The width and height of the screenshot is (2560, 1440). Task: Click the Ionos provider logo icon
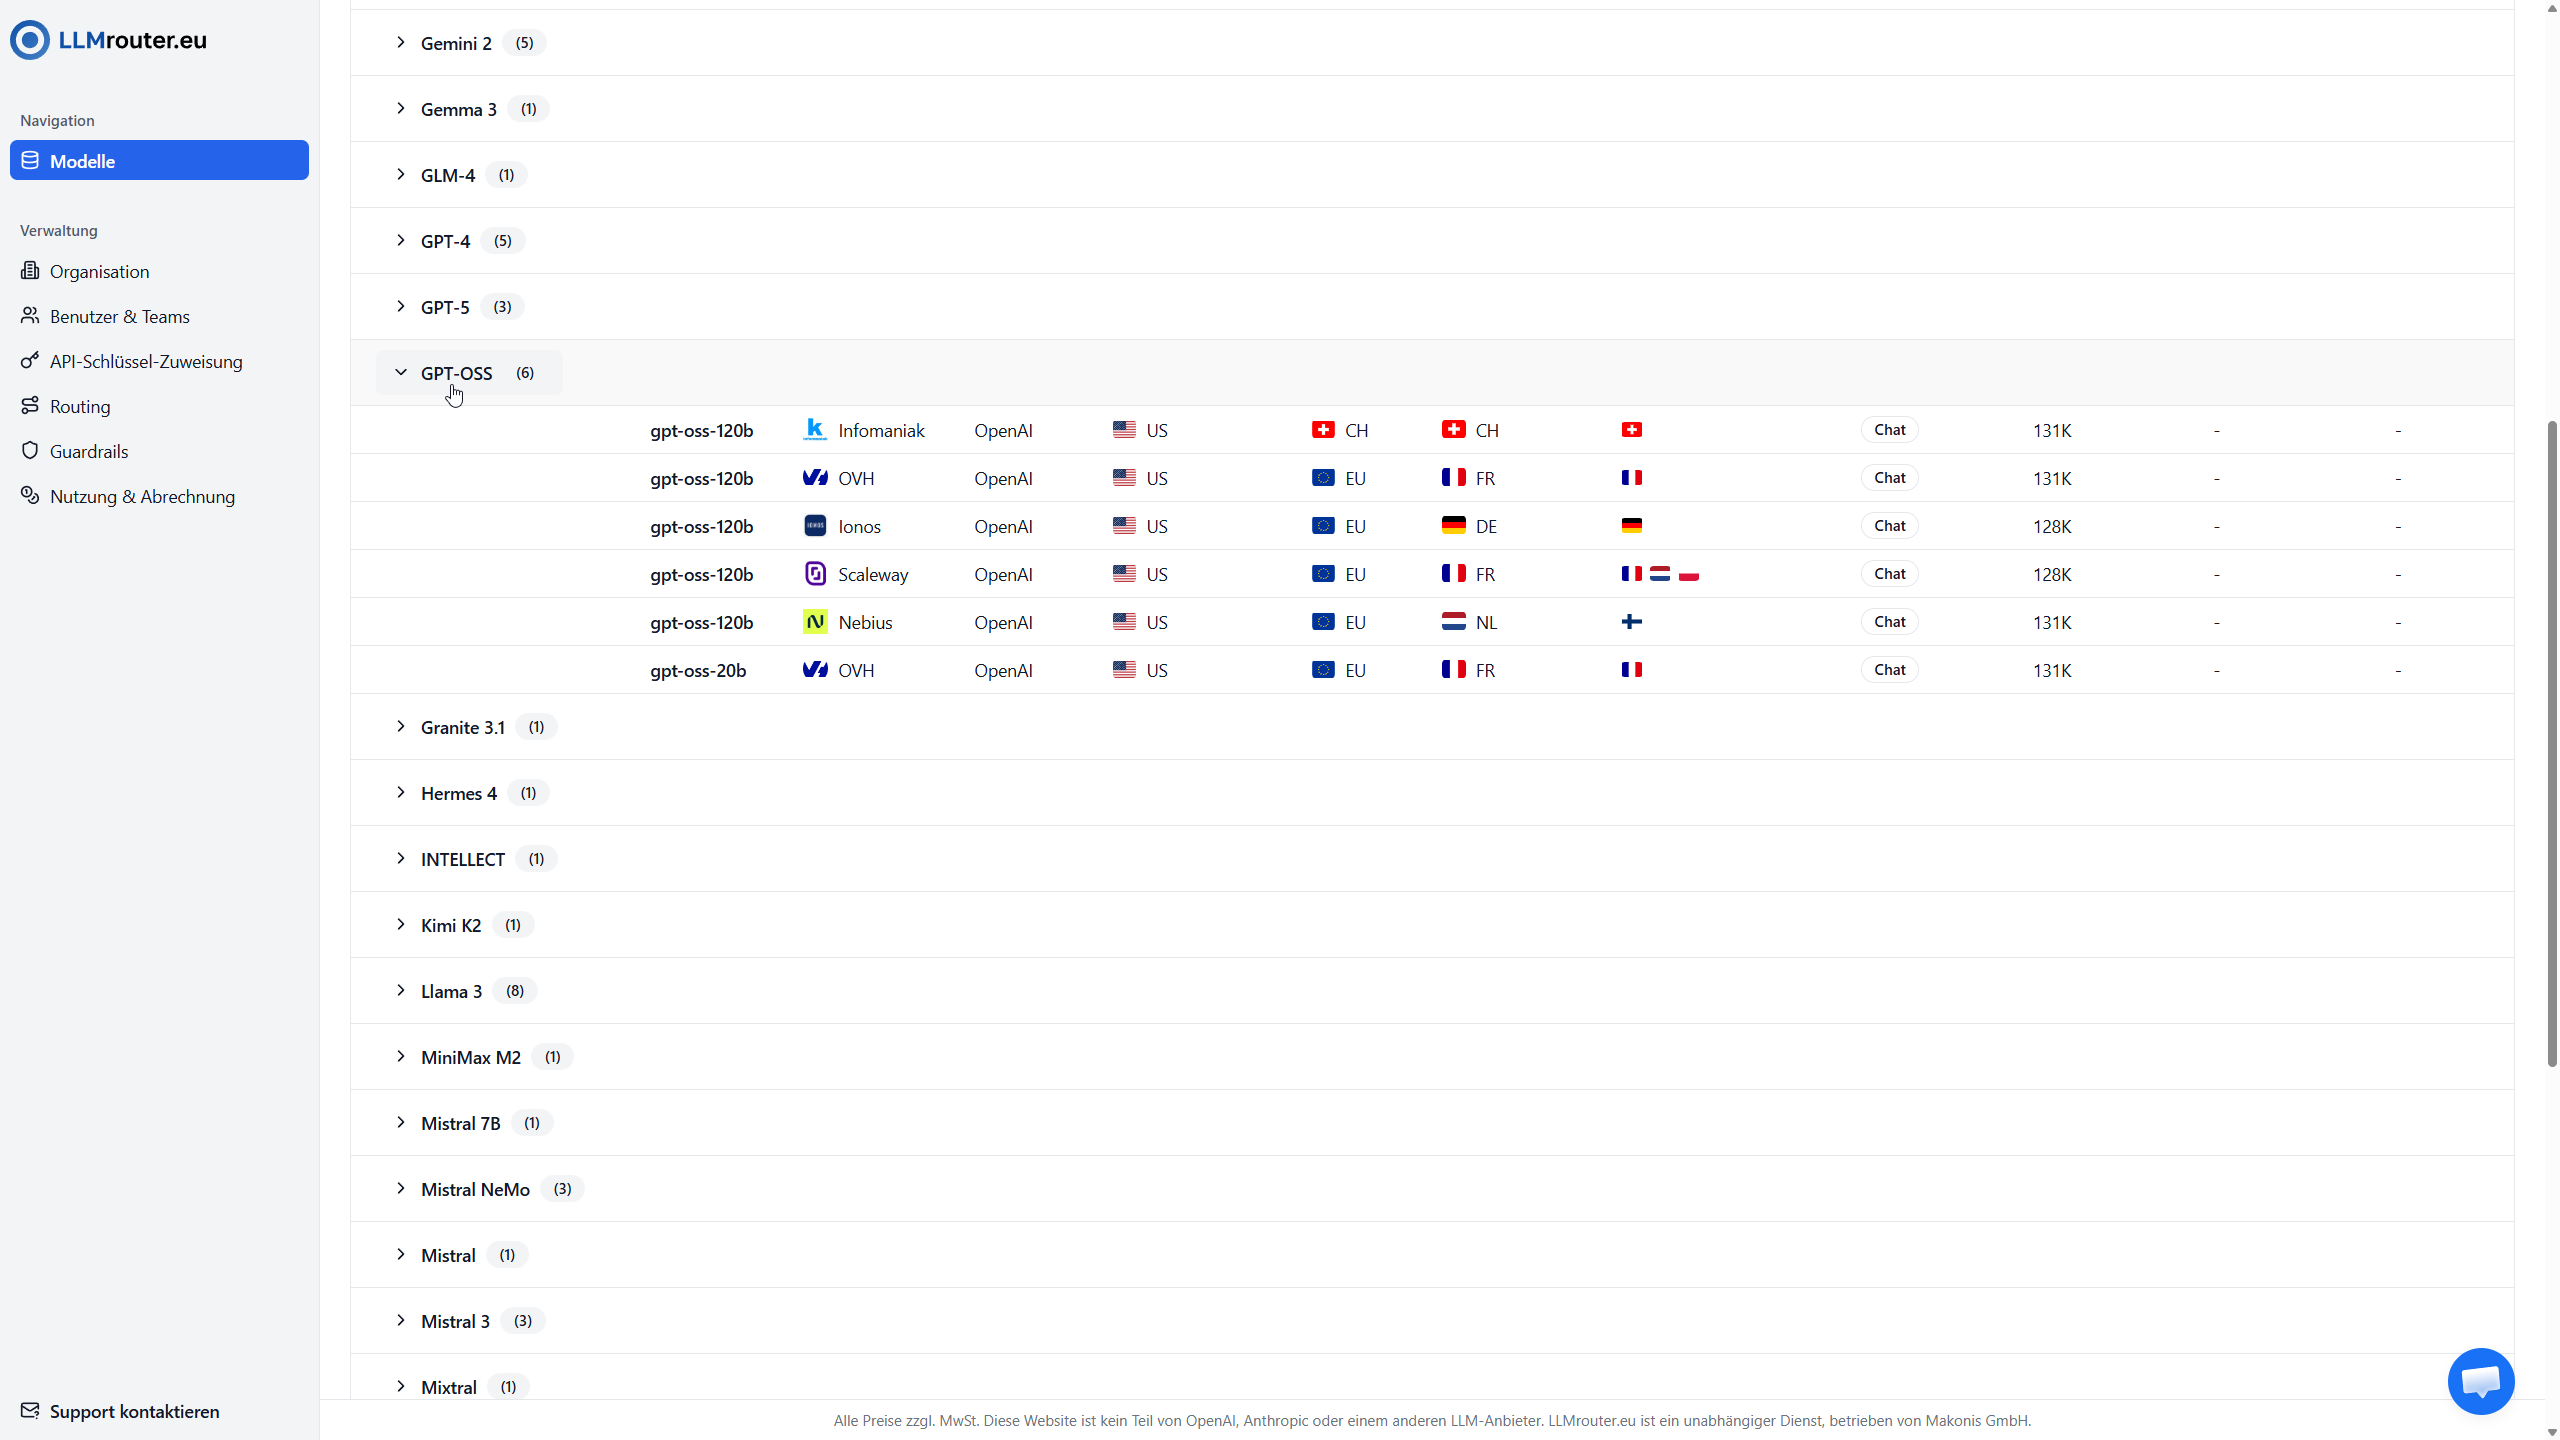(x=815, y=526)
